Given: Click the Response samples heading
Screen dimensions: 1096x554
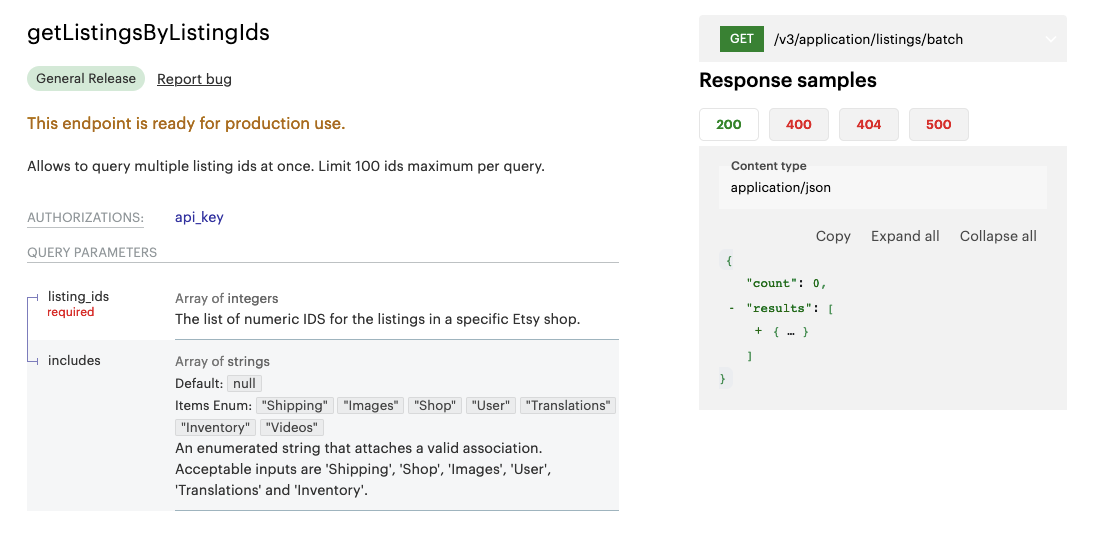Looking at the screenshot, I should [x=788, y=80].
